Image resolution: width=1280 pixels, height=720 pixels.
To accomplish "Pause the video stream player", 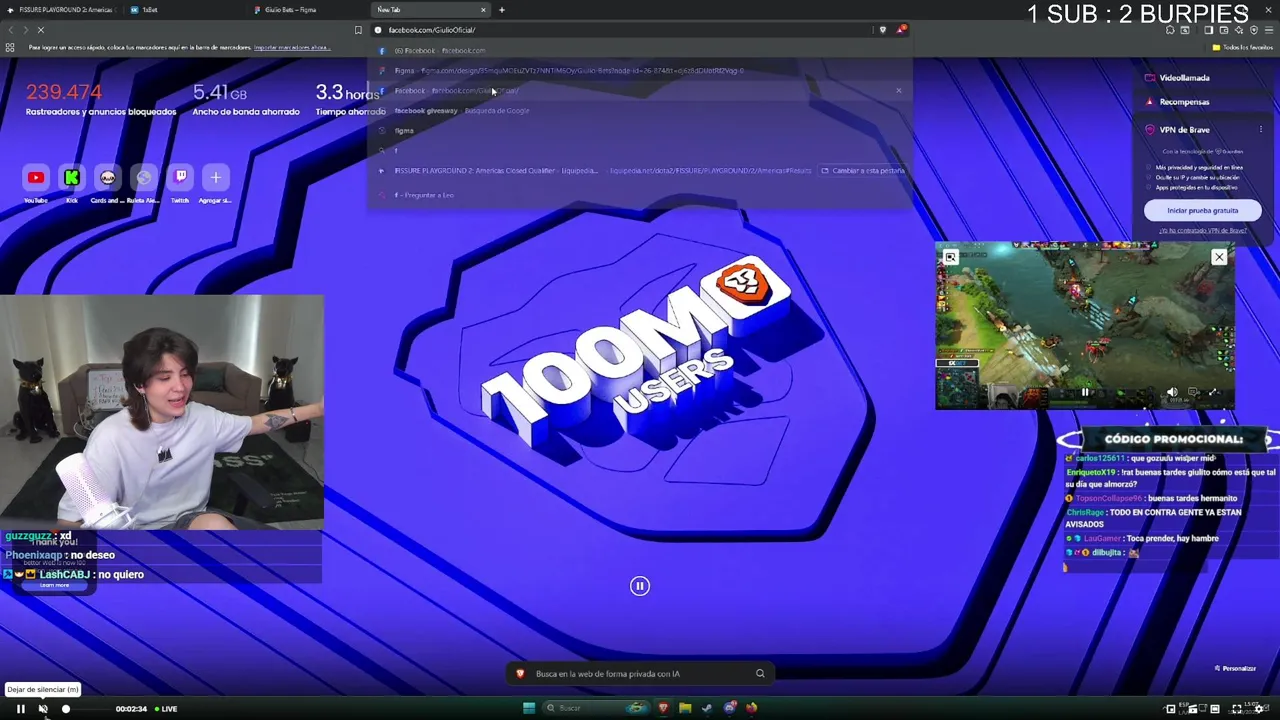I will point(20,709).
